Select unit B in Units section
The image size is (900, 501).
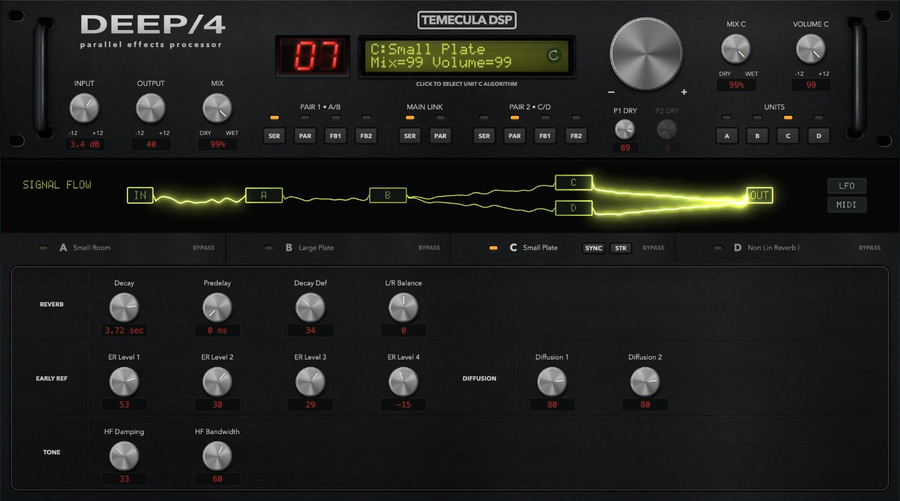click(x=757, y=136)
